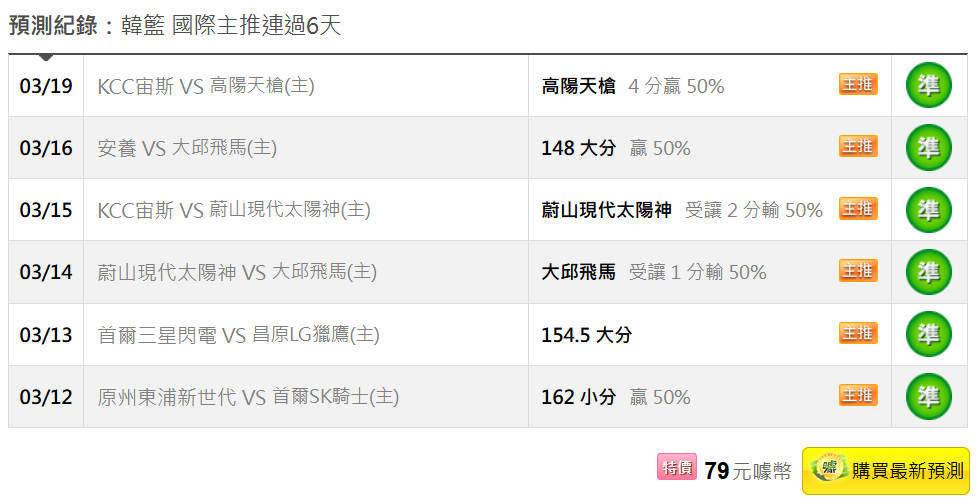Open the 安養 VS 大邱飛馬 matchup

click(x=187, y=149)
